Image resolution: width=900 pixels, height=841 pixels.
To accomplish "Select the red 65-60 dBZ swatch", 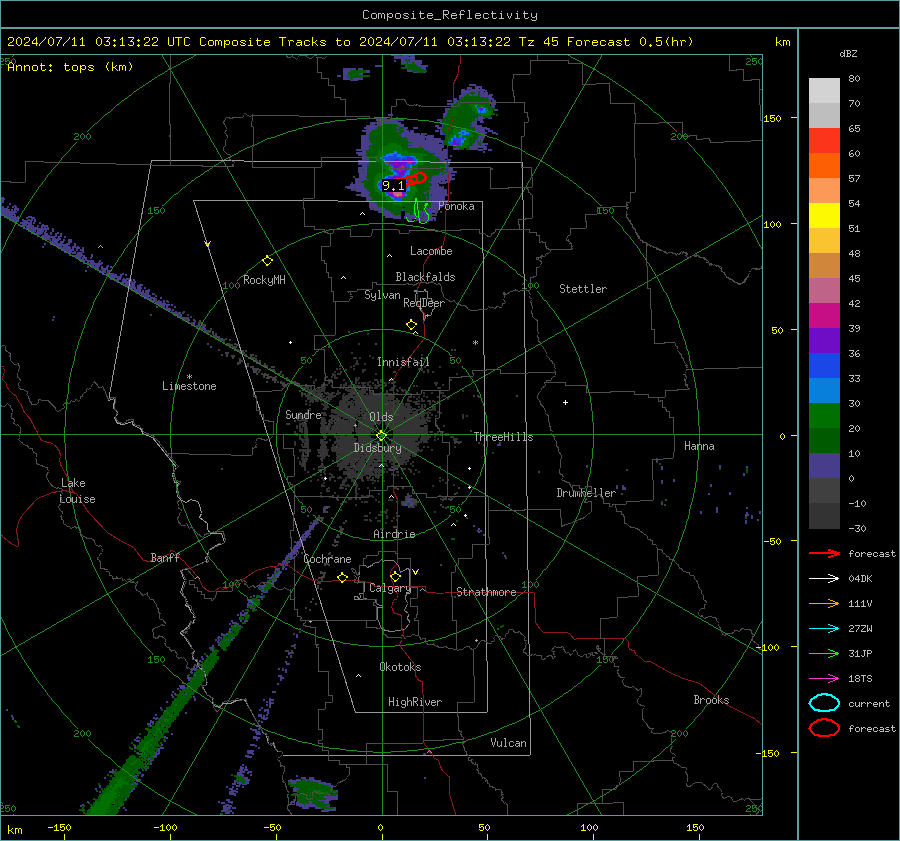I will (x=824, y=141).
